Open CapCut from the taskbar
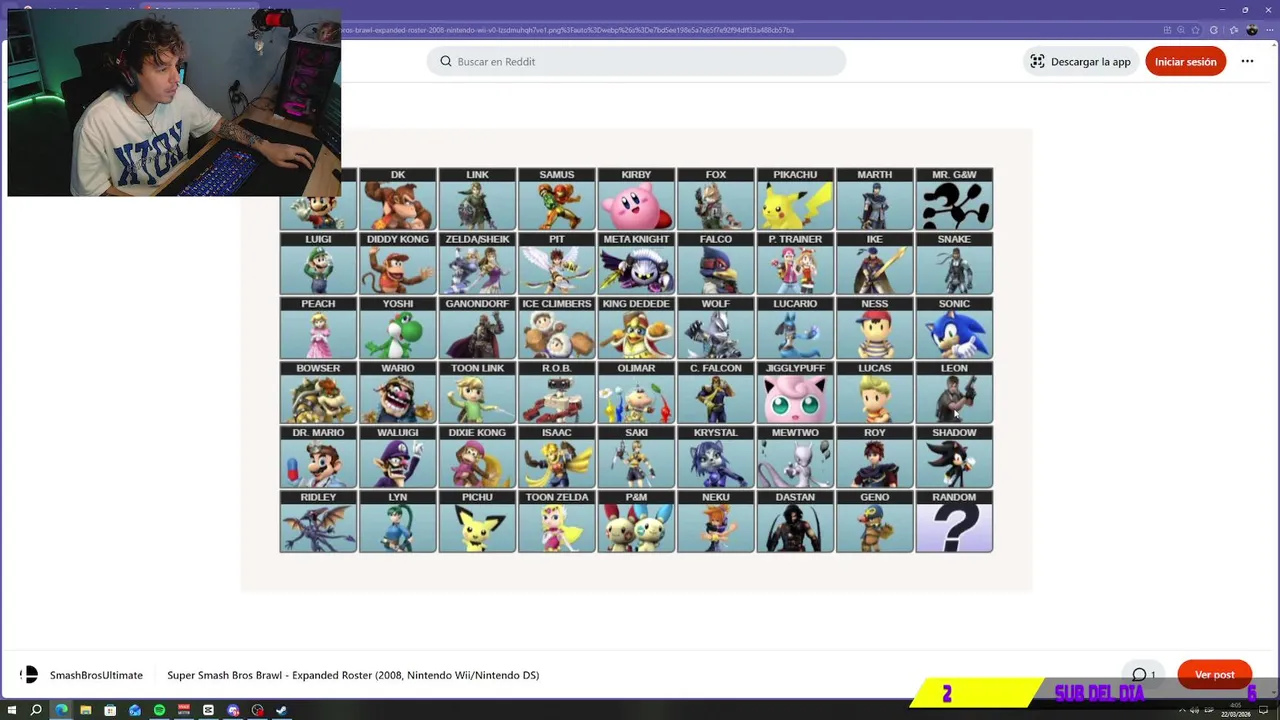 coord(208,710)
